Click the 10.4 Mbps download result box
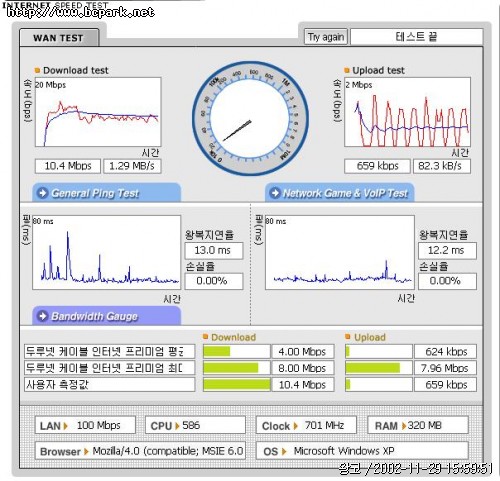Viewport: 500px width, 481px height. tap(68, 166)
